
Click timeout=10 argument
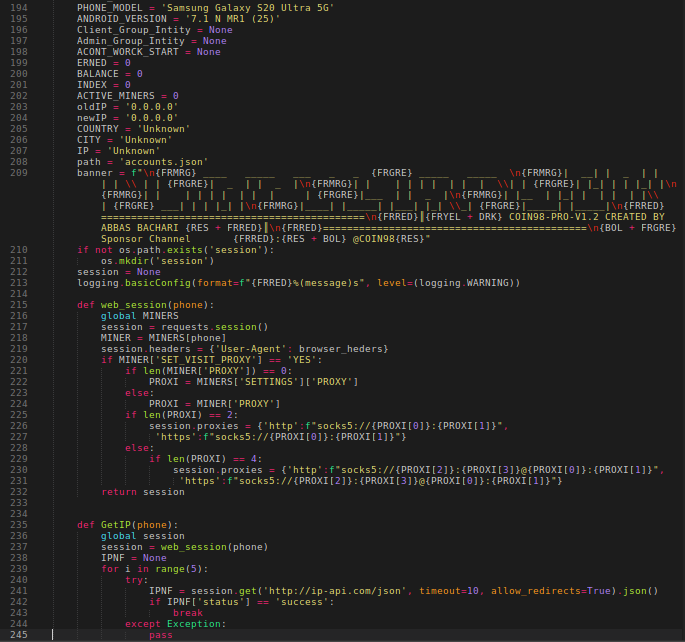(x=449, y=591)
